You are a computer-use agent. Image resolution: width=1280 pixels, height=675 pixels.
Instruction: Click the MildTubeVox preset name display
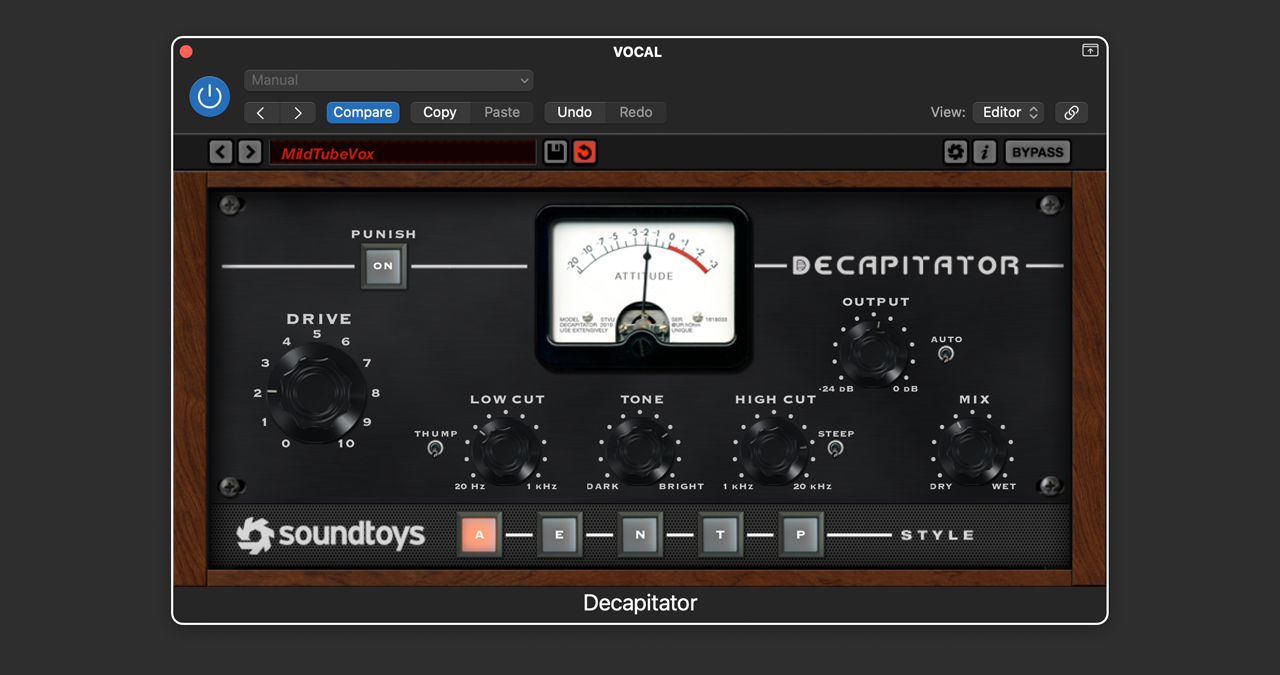[403, 152]
